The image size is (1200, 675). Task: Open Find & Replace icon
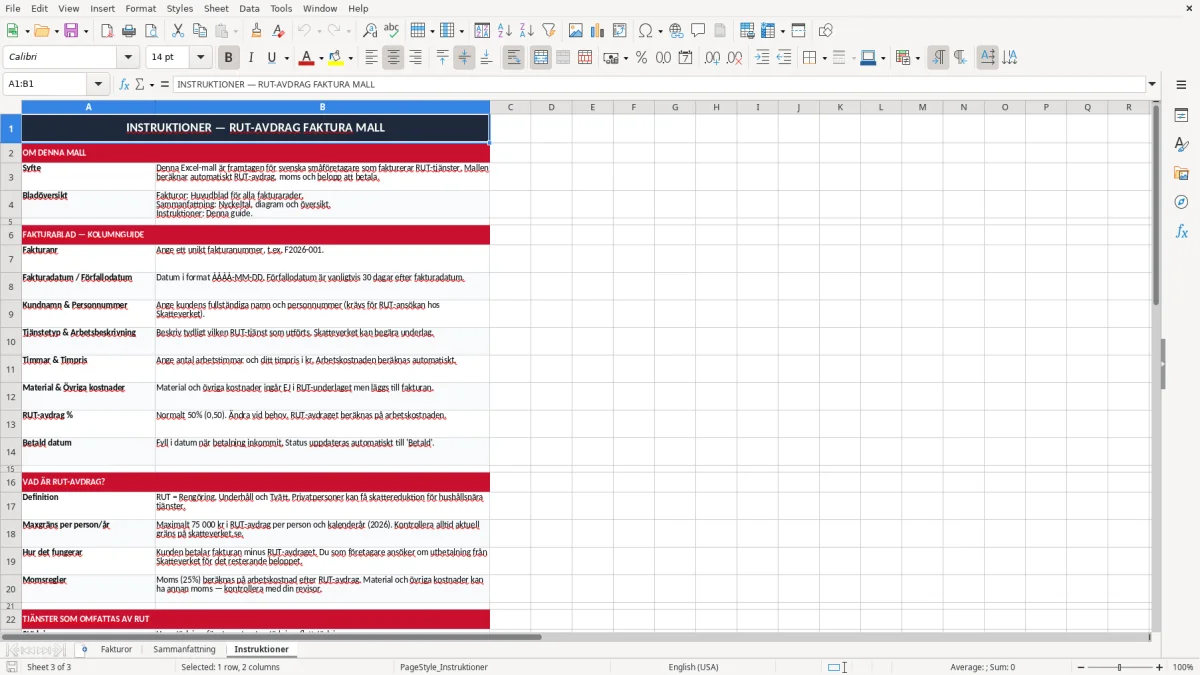click(370, 31)
